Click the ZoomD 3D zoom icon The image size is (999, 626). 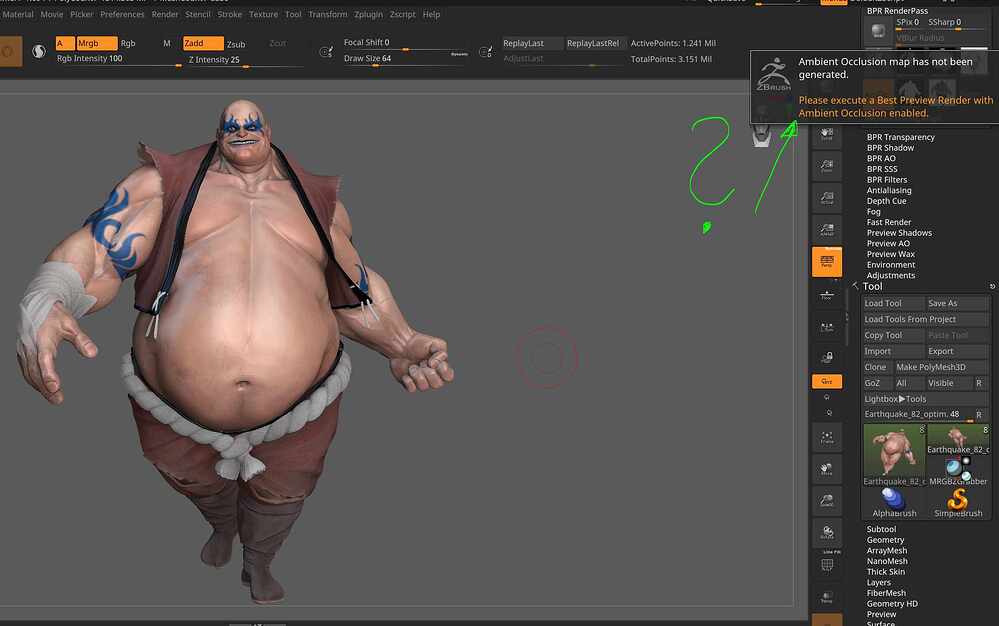(826, 501)
